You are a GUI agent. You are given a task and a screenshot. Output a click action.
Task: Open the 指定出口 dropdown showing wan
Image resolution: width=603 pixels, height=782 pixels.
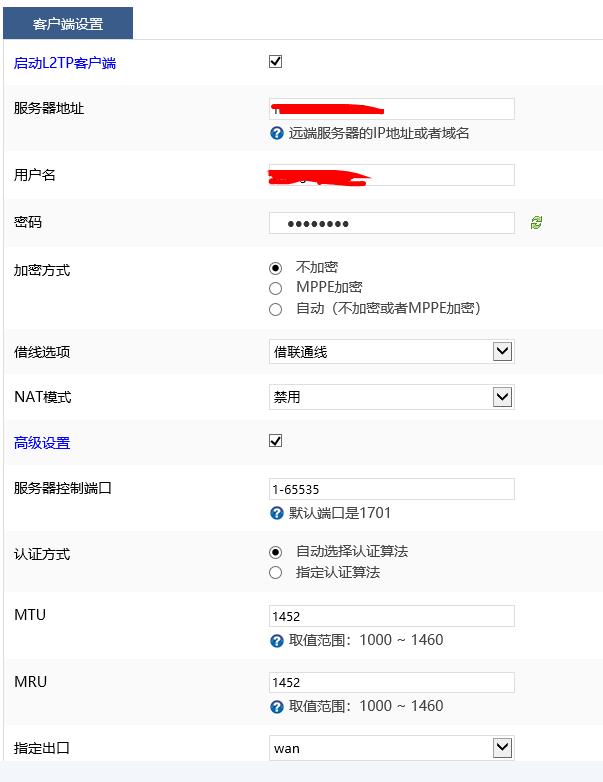pyautogui.click(x=392, y=748)
